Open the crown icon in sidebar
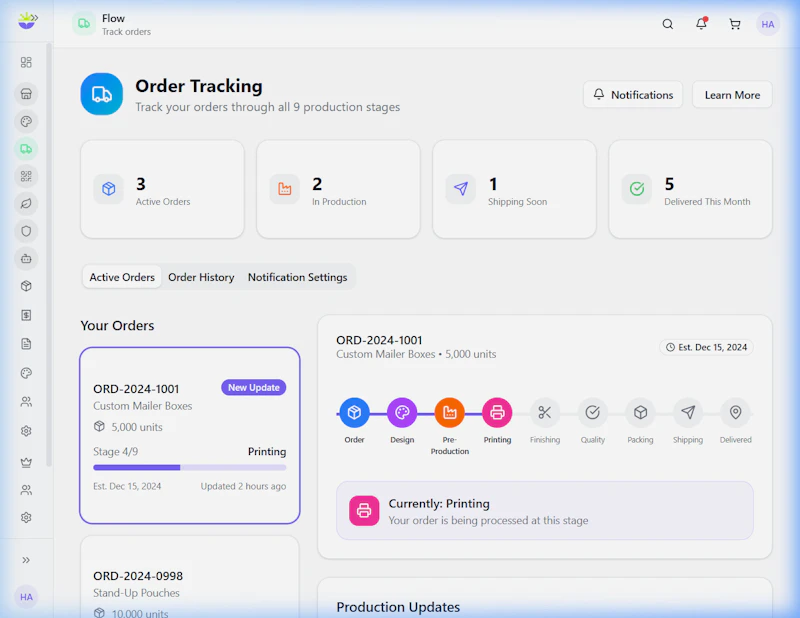This screenshot has height=618, width=800. (x=26, y=462)
